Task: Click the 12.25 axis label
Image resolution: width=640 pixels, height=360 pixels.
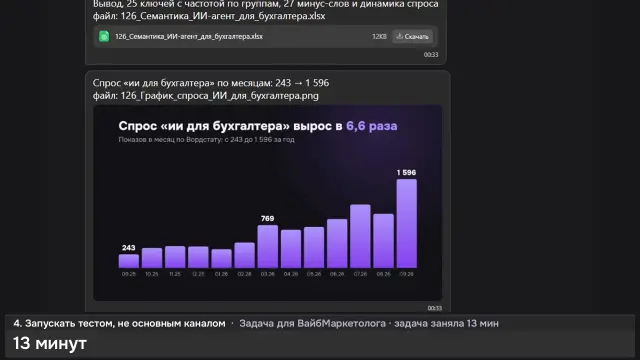Action: (198, 274)
